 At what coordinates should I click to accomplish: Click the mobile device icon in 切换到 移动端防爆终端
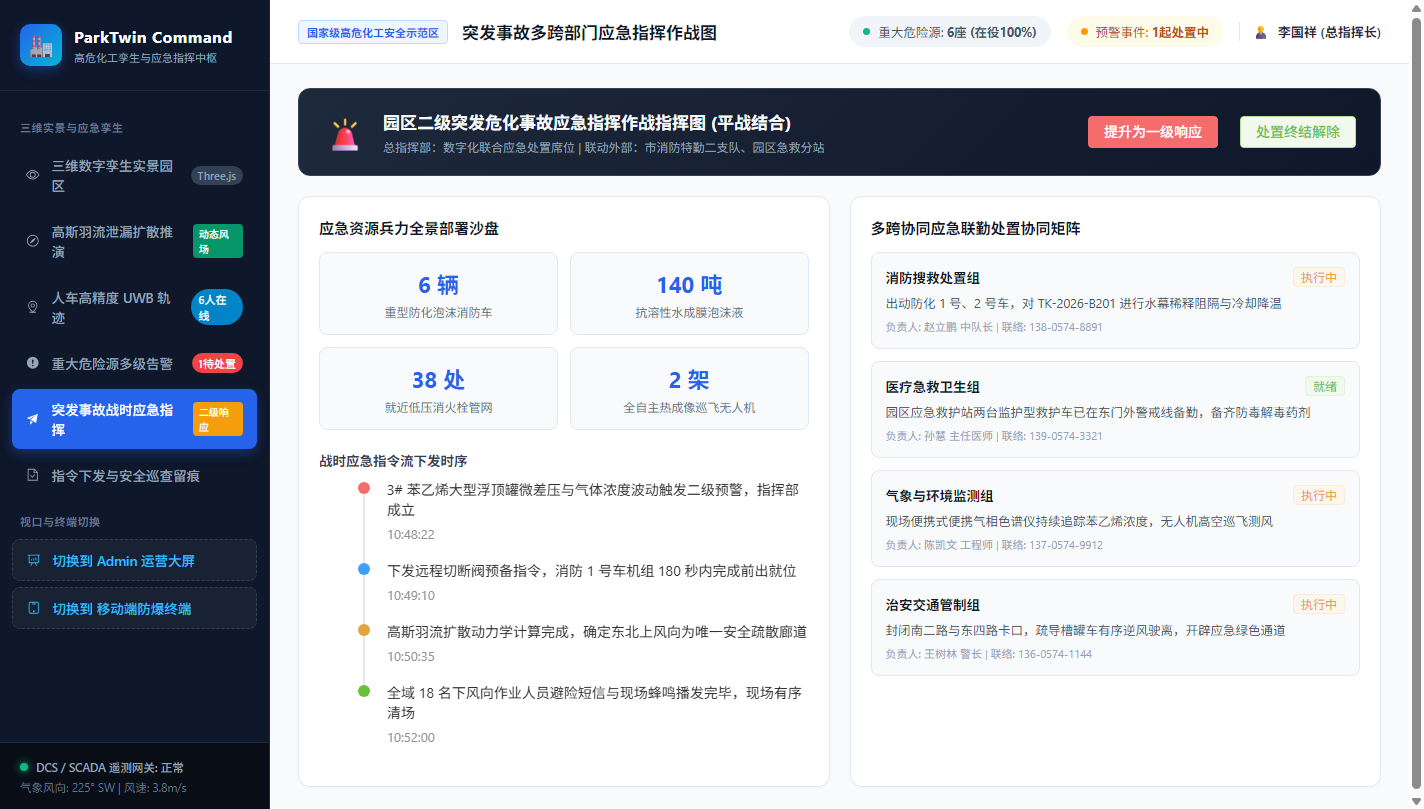click(x=34, y=608)
